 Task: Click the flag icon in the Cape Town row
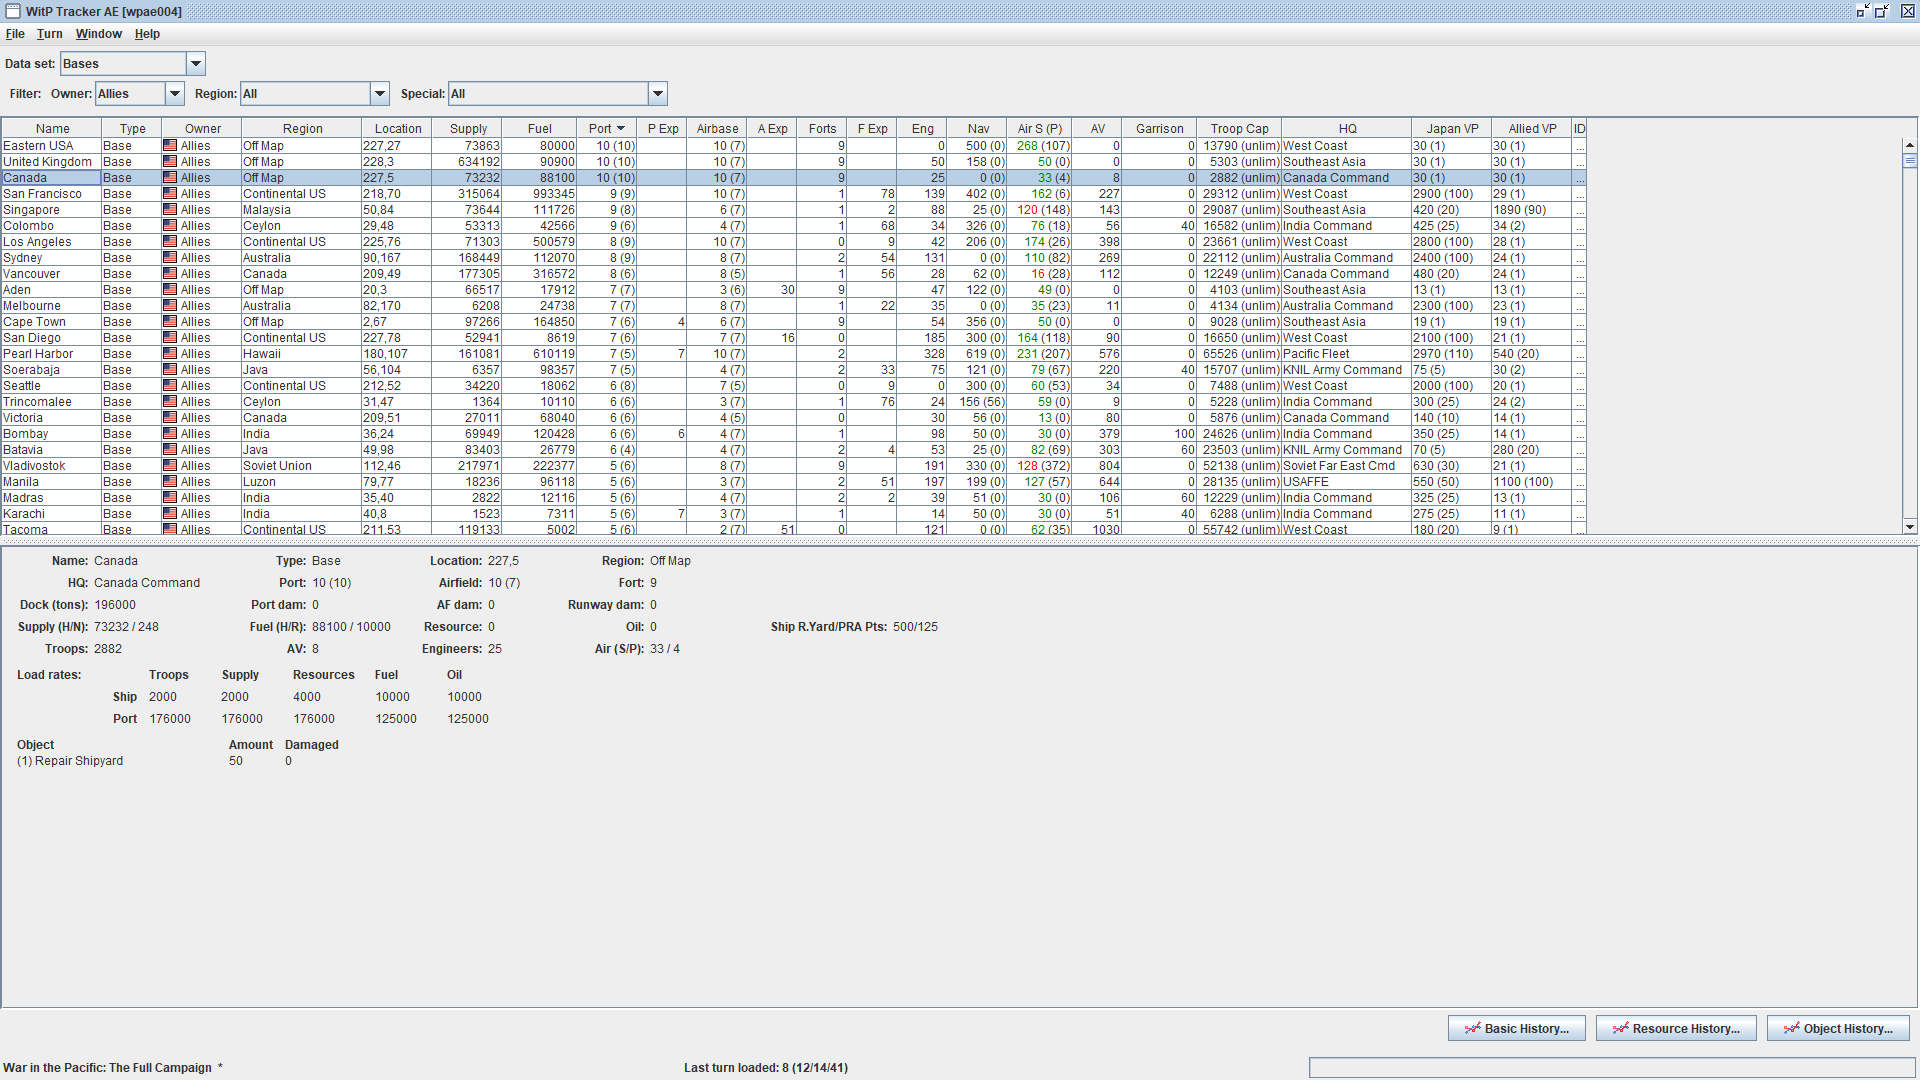point(170,322)
